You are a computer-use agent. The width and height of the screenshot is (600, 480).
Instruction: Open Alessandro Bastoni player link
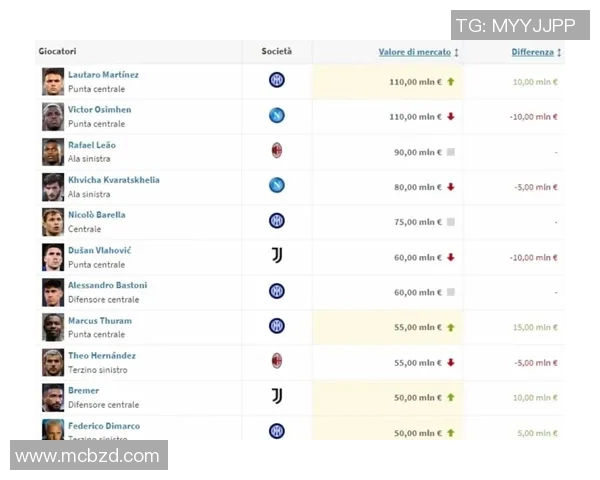[x=107, y=285]
